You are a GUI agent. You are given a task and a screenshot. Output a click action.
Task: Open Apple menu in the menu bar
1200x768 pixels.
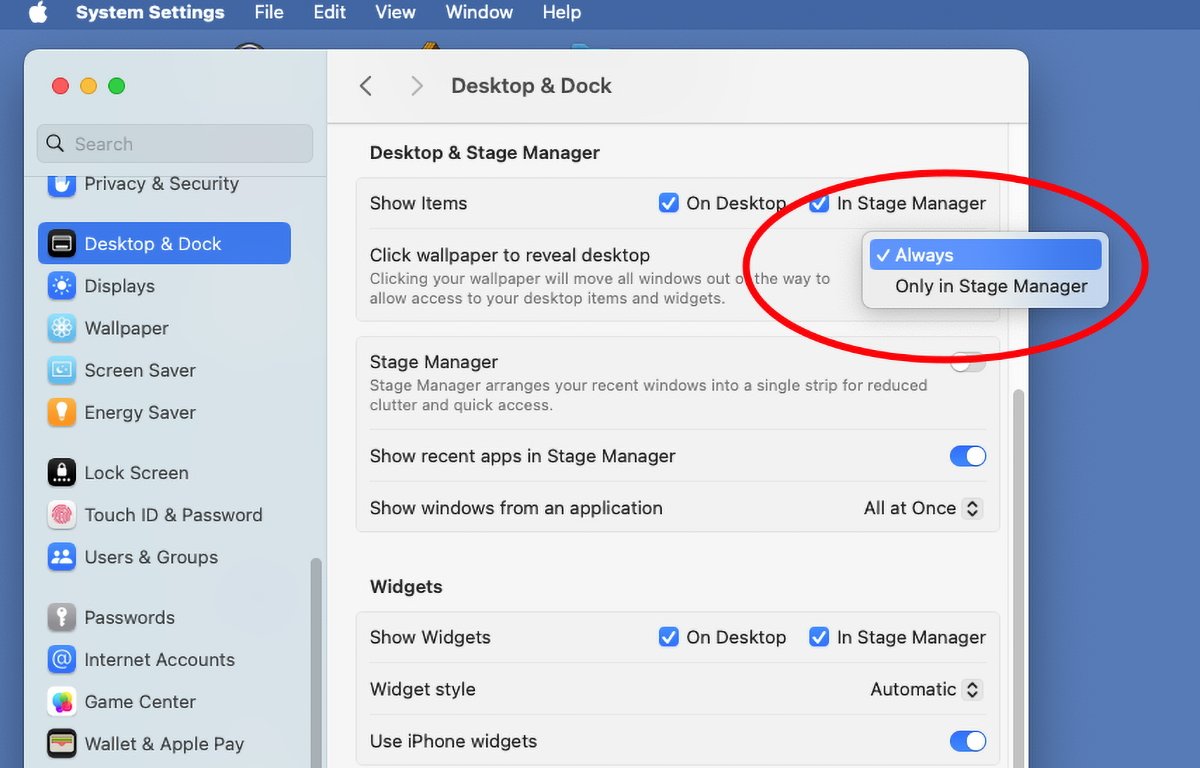[x=38, y=13]
